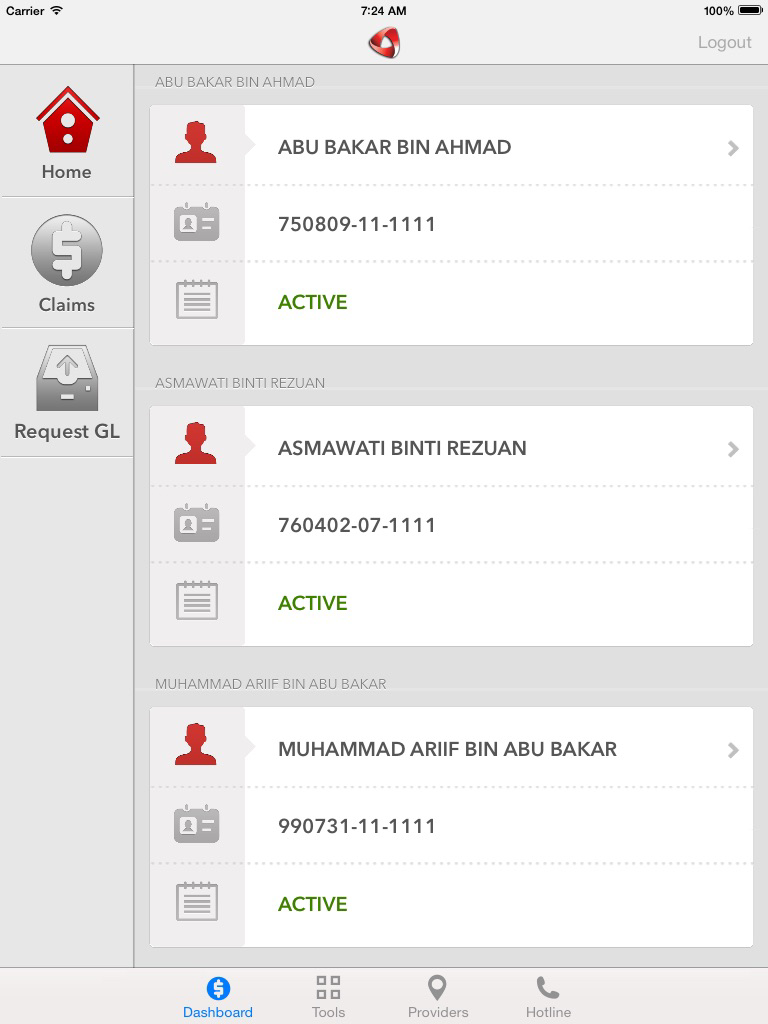The width and height of the screenshot is (768, 1024).
Task: Click ID card icon beside 990731-11-1111
Action: 197,824
